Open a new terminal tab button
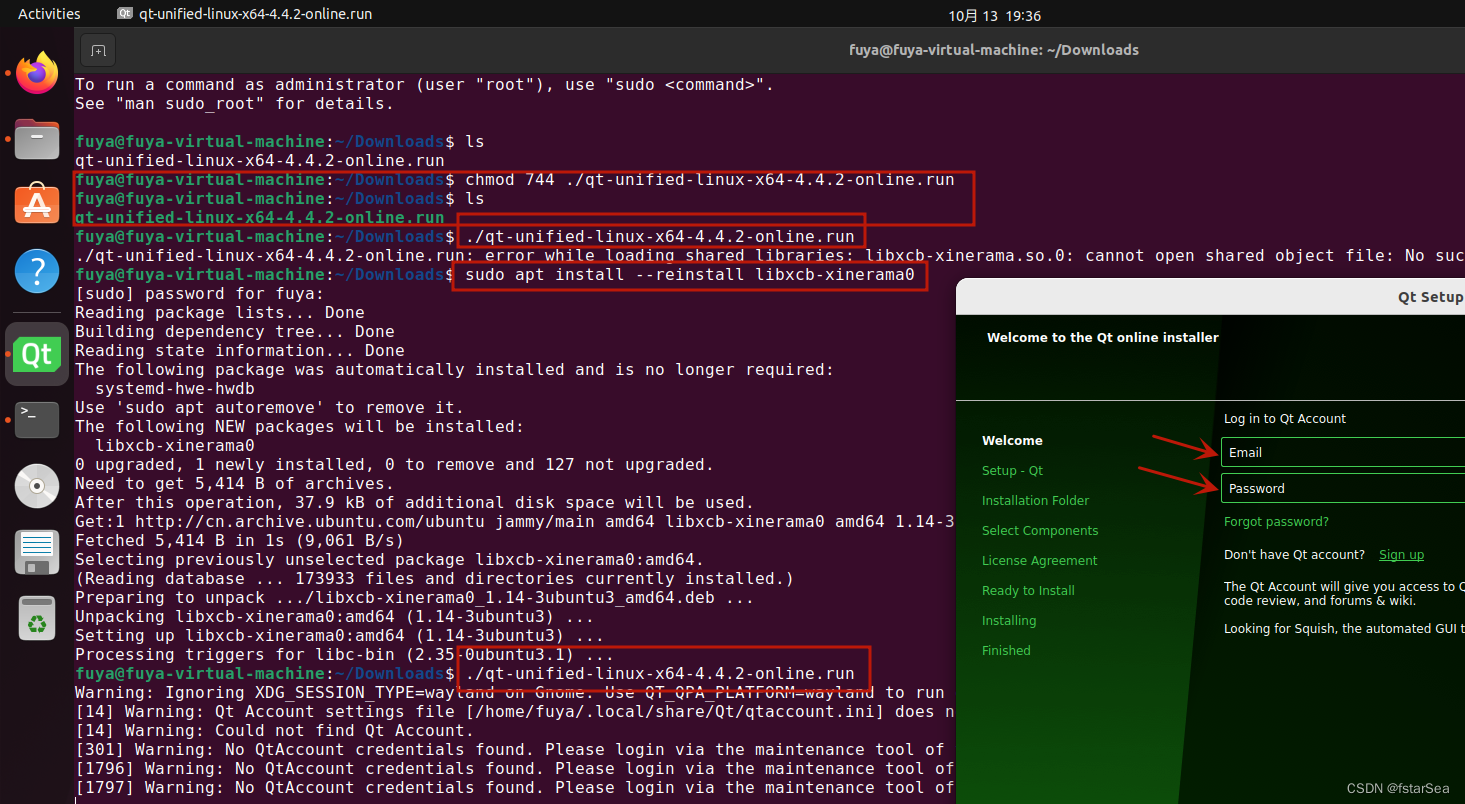The height and width of the screenshot is (804, 1465). [x=97, y=50]
